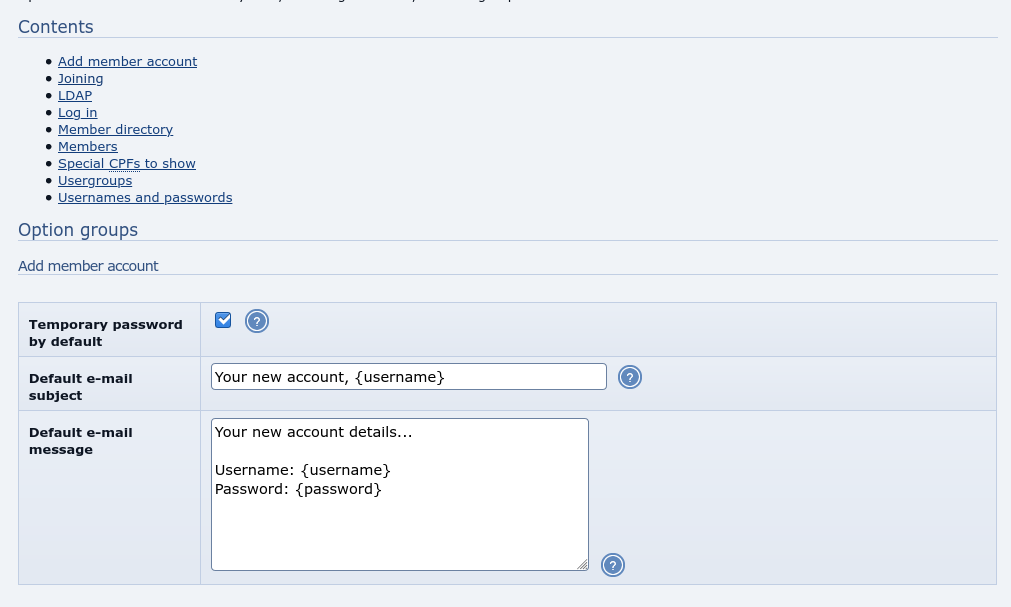This screenshot has height=607, width=1011.
Task: Click help icon beside Temporary password checkbox
Action: click(257, 321)
